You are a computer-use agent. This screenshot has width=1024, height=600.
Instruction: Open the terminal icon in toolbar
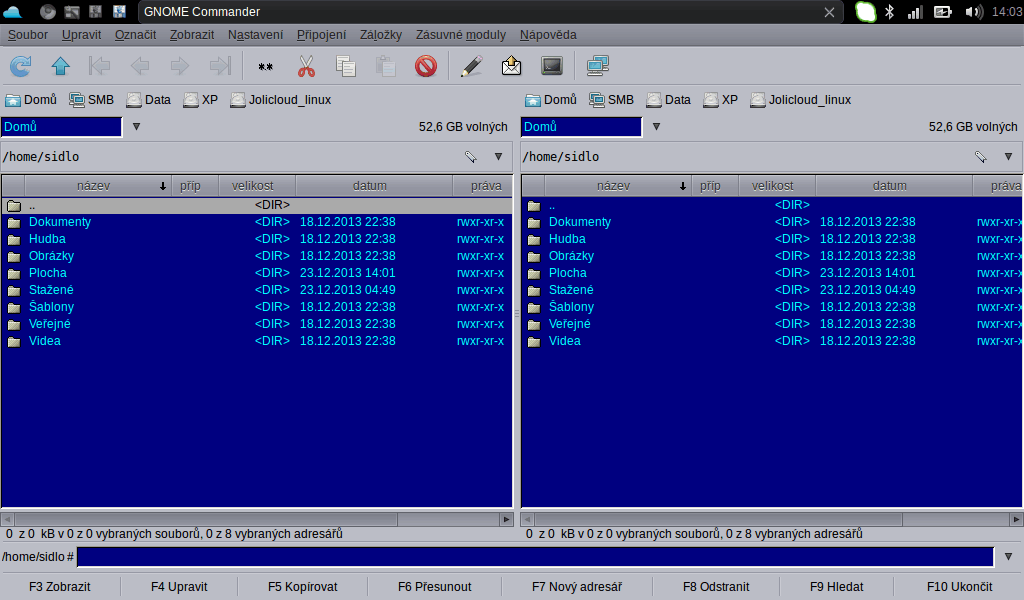click(551, 67)
